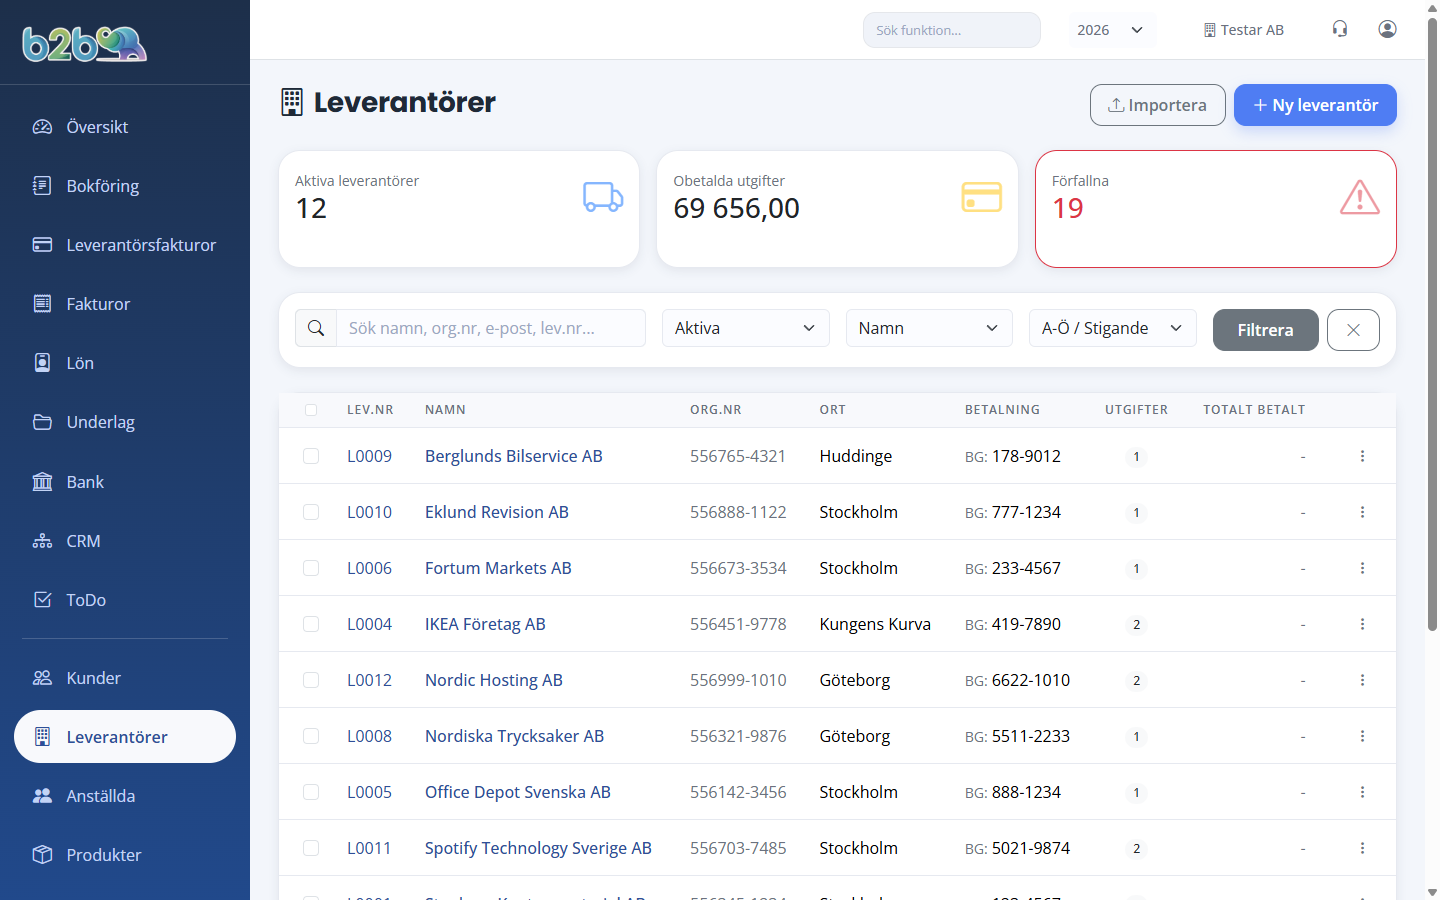This screenshot has height=900, width=1440.
Task: Open row menu for Office Depot Svenska AB
Action: coord(1362,792)
